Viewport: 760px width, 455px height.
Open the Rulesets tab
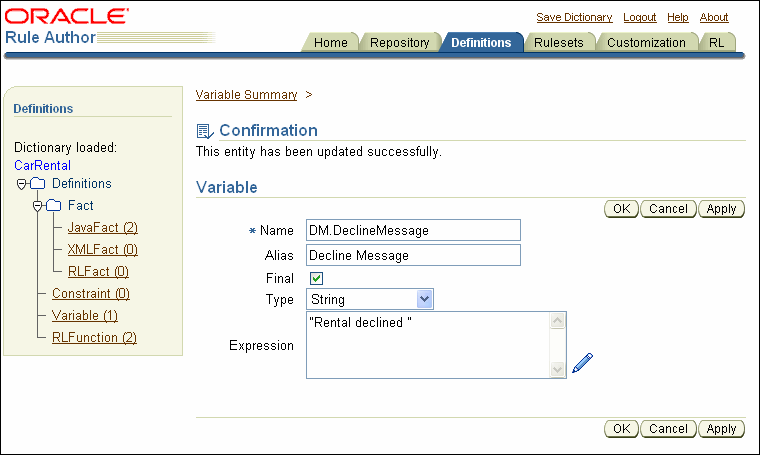(x=558, y=43)
